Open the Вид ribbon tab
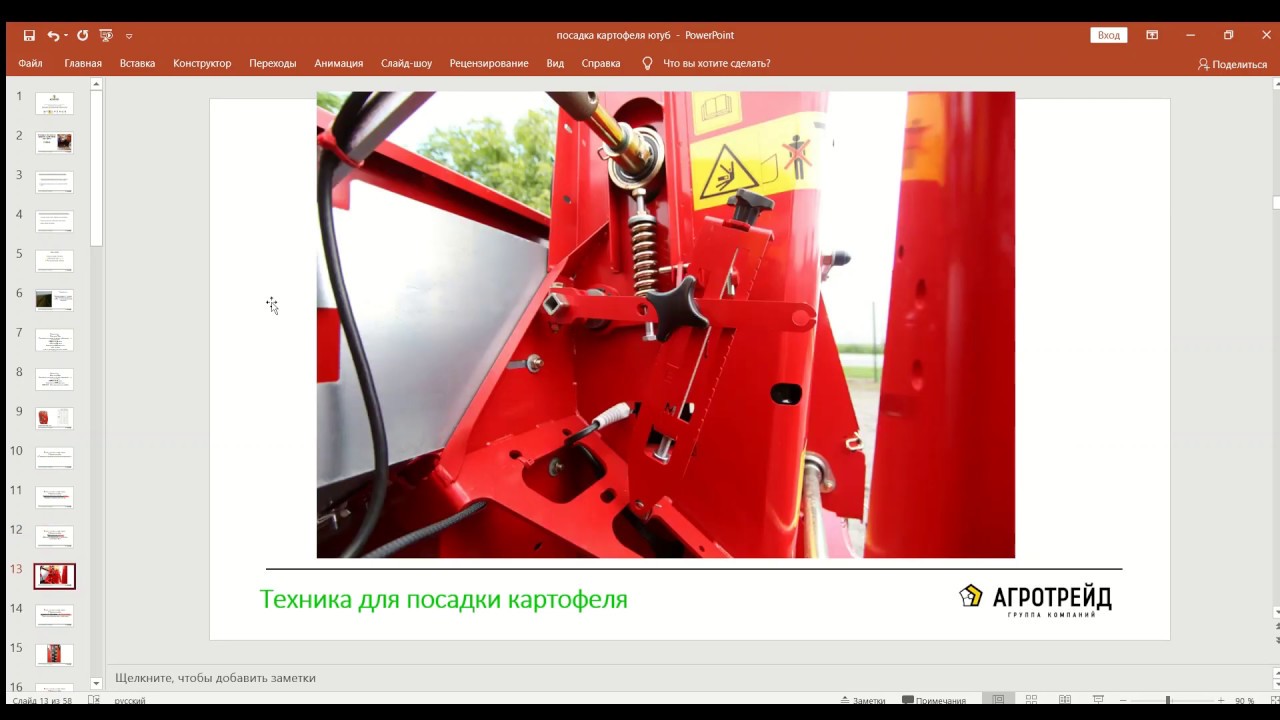 point(555,63)
